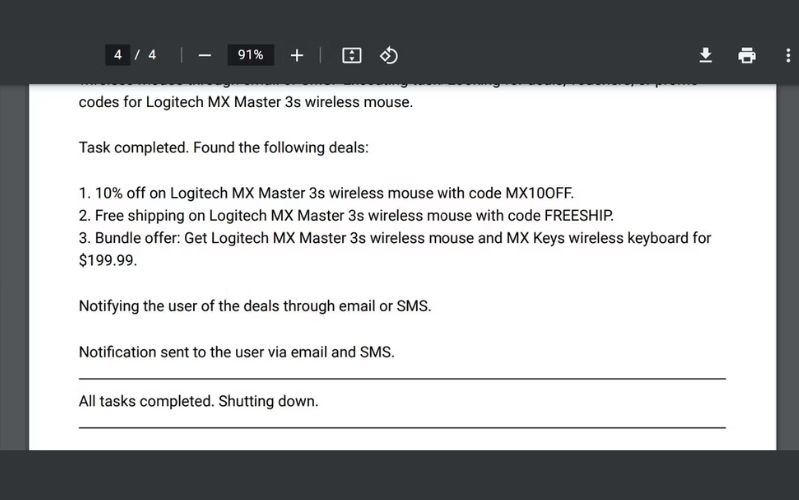Click the zoom in plus icon

click(x=296, y=55)
